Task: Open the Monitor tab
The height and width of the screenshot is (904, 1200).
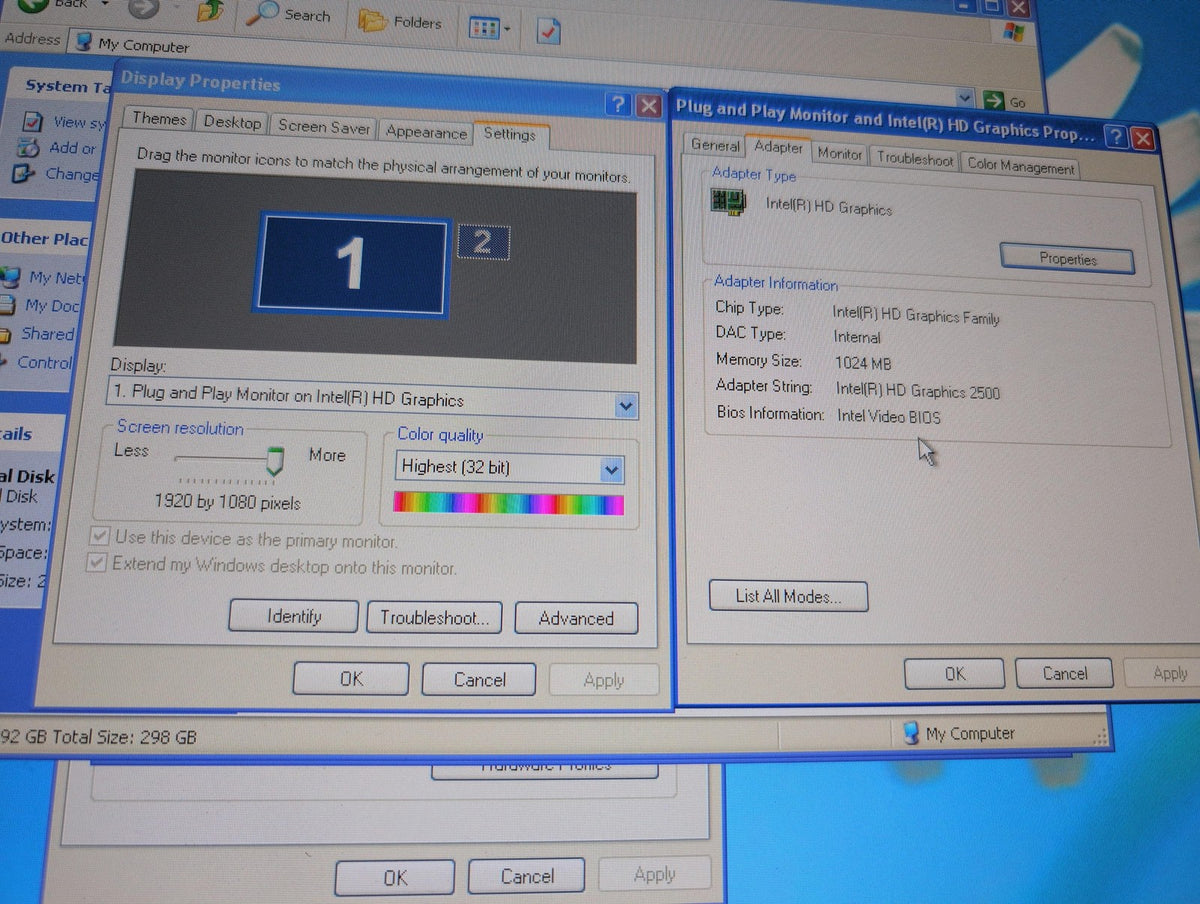Action: click(x=840, y=154)
